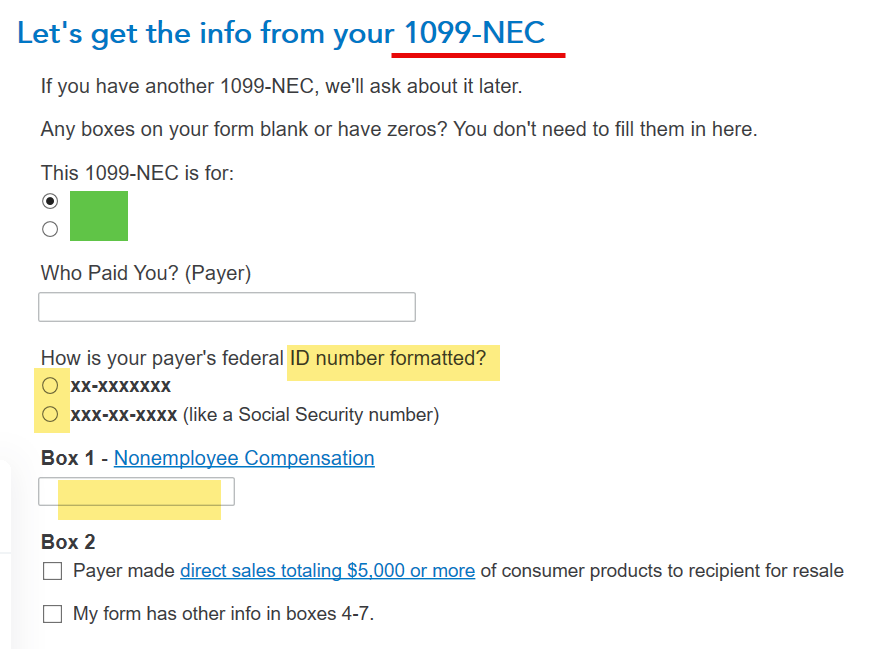Image resolution: width=875 pixels, height=649 pixels.
Task: Click the "(like a Social Security number)" label text
Action: 310,414
